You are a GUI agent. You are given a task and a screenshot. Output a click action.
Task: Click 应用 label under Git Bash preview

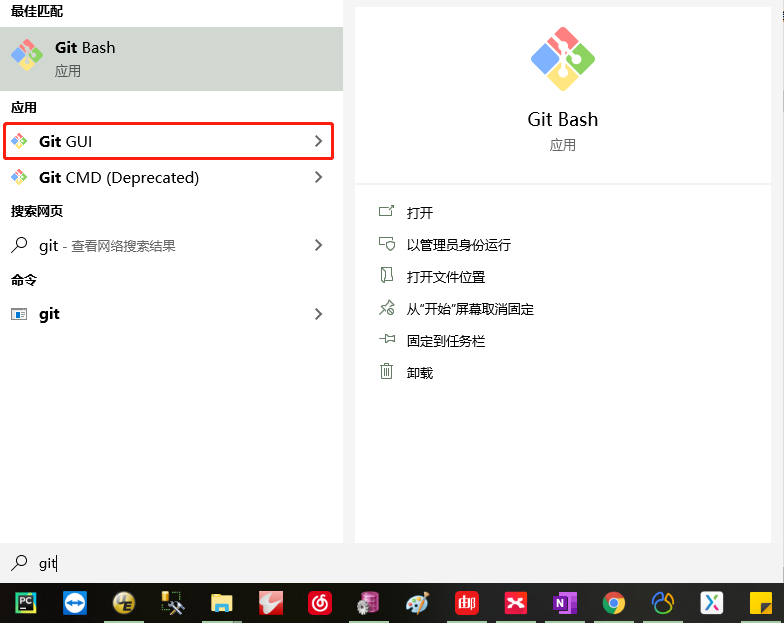[562, 145]
